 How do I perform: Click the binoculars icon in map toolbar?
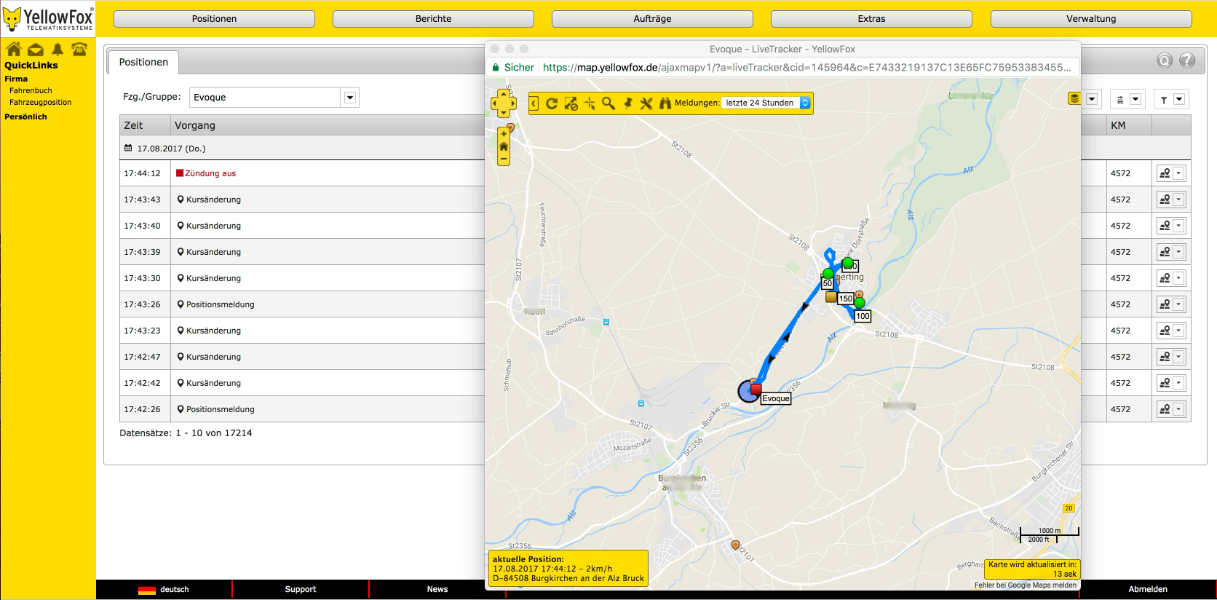pyautogui.click(x=665, y=103)
